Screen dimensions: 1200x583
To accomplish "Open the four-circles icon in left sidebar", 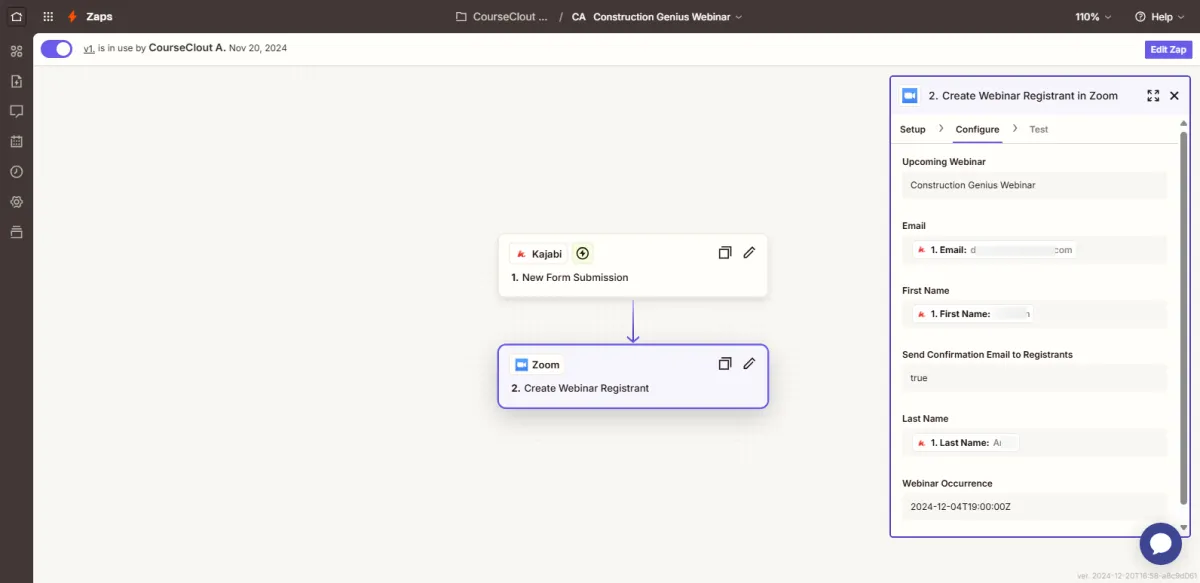I will click(16, 51).
